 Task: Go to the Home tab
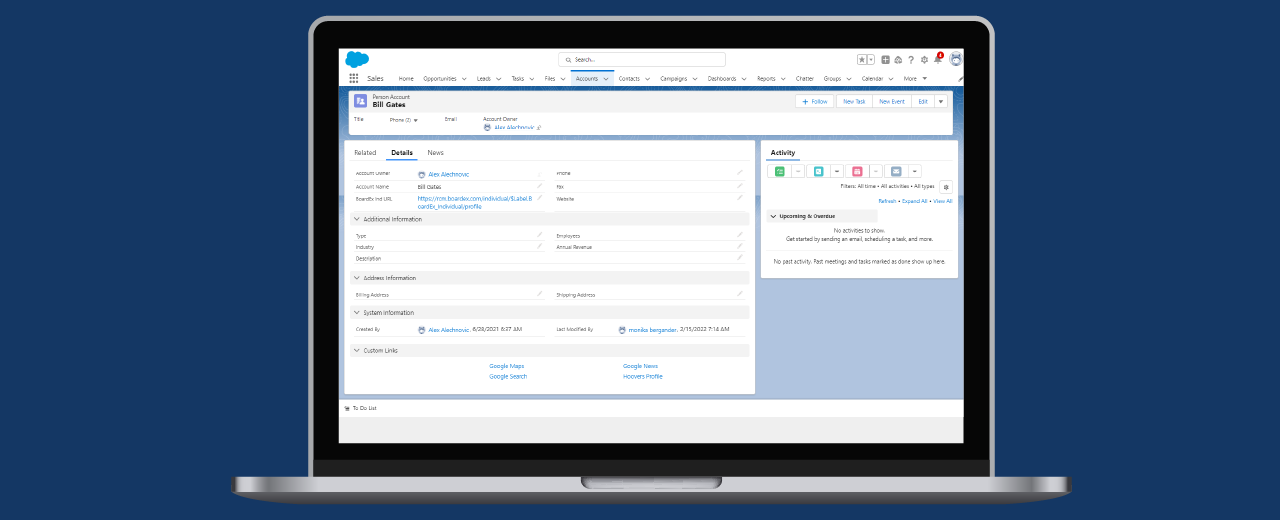coord(406,78)
